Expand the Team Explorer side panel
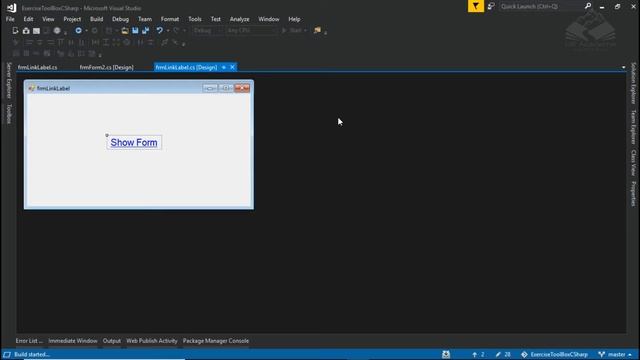640x360 pixels. pyautogui.click(x=633, y=127)
